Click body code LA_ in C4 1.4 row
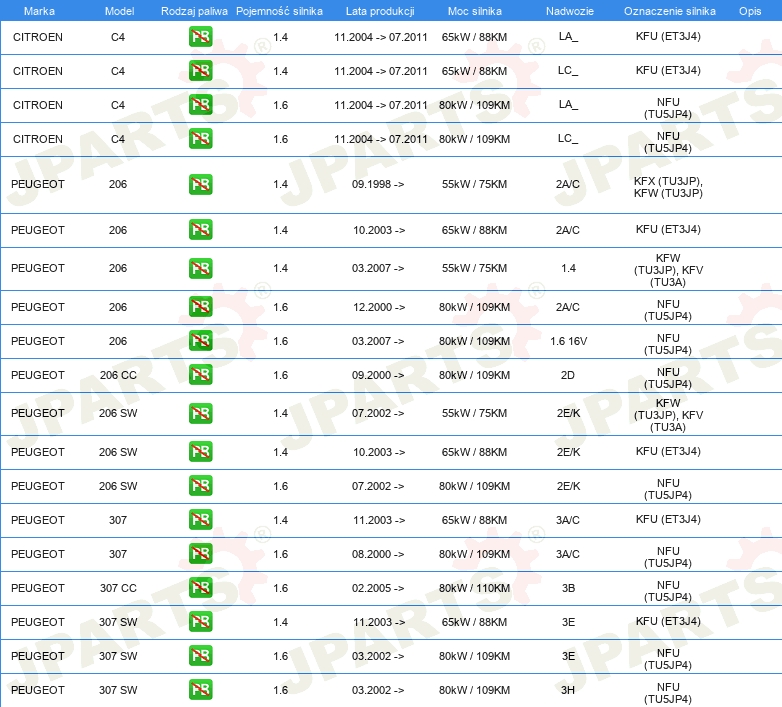The height and width of the screenshot is (707, 782). (568, 36)
